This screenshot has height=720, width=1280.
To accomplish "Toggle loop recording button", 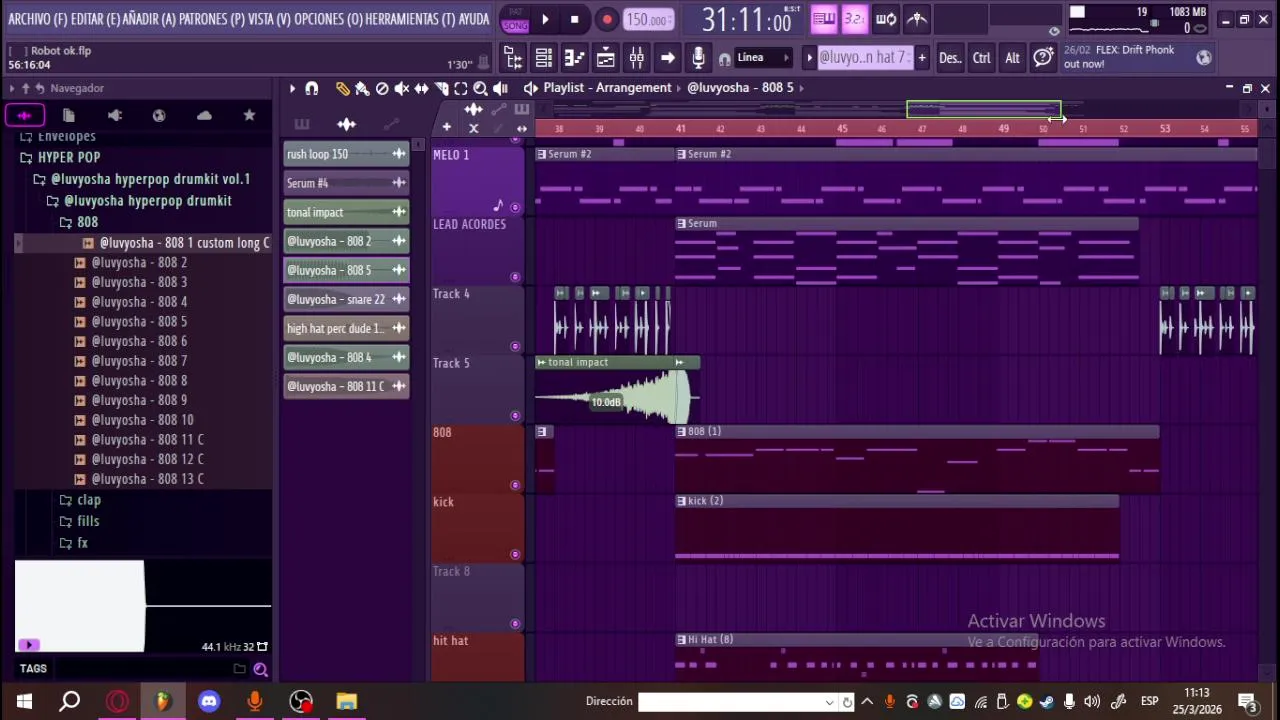I will tap(886, 19).
